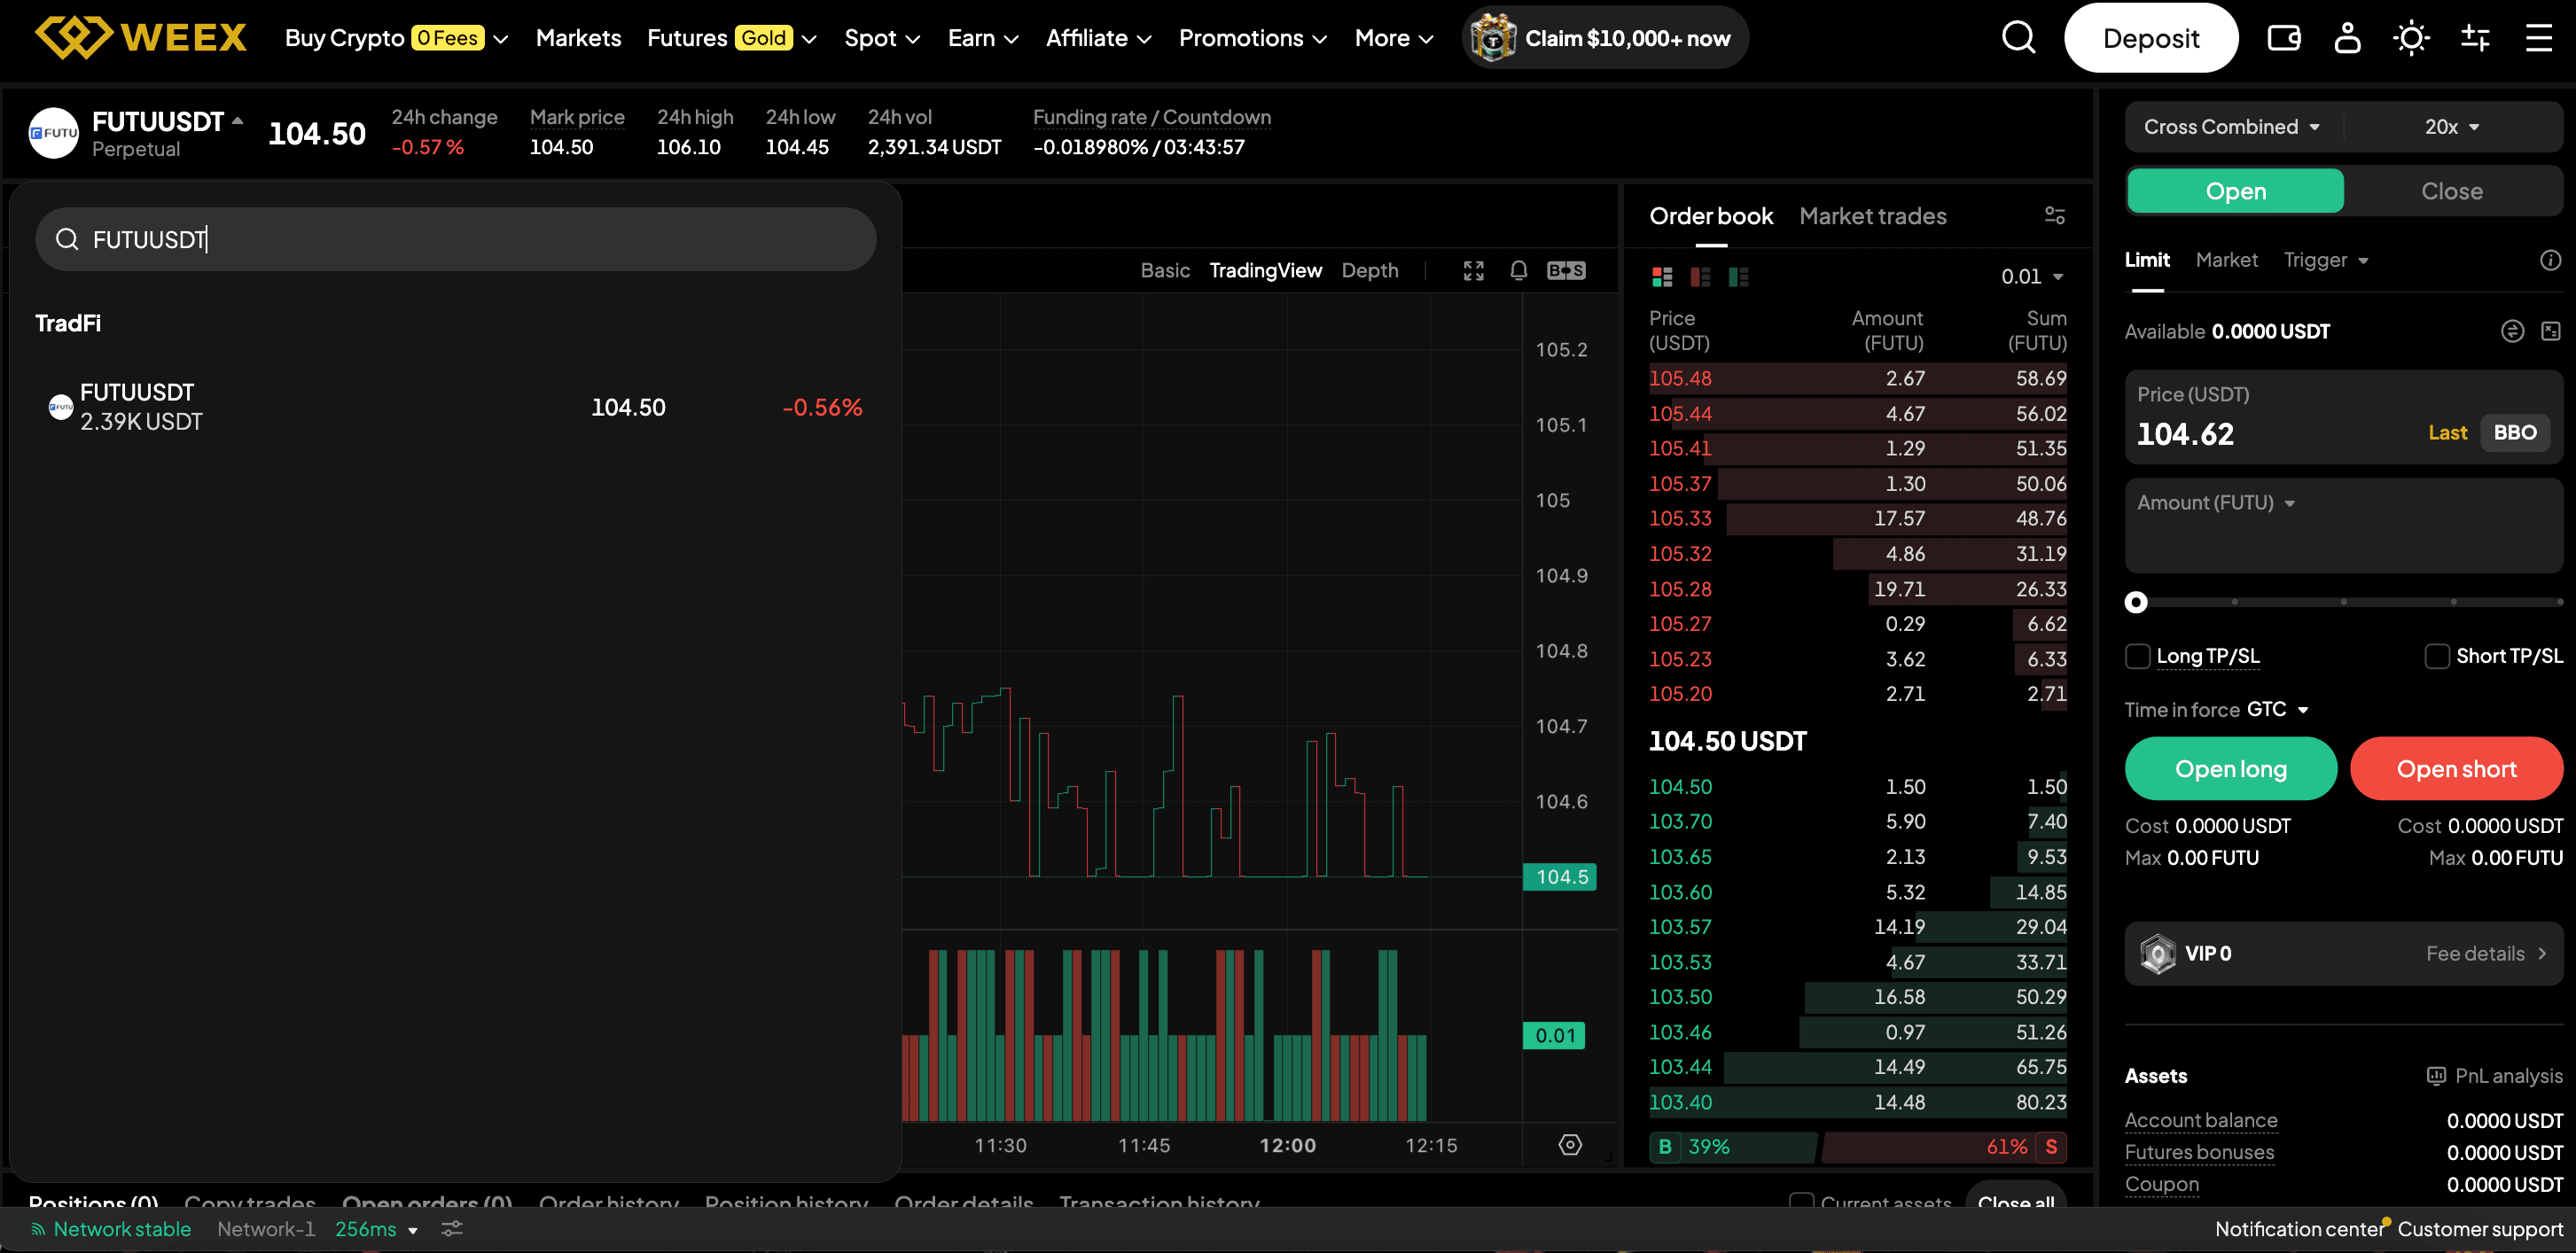Switch to Open position mode
Image resolution: width=2576 pixels, height=1253 pixels.
(2235, 191)
